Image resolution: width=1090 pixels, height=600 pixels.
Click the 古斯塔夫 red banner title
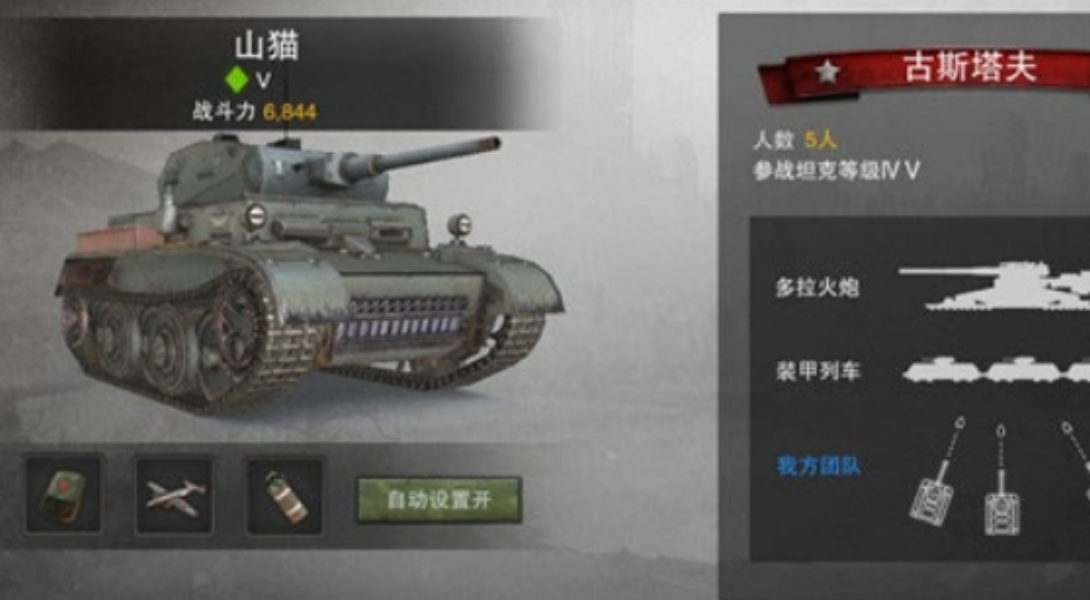(970, 68)
